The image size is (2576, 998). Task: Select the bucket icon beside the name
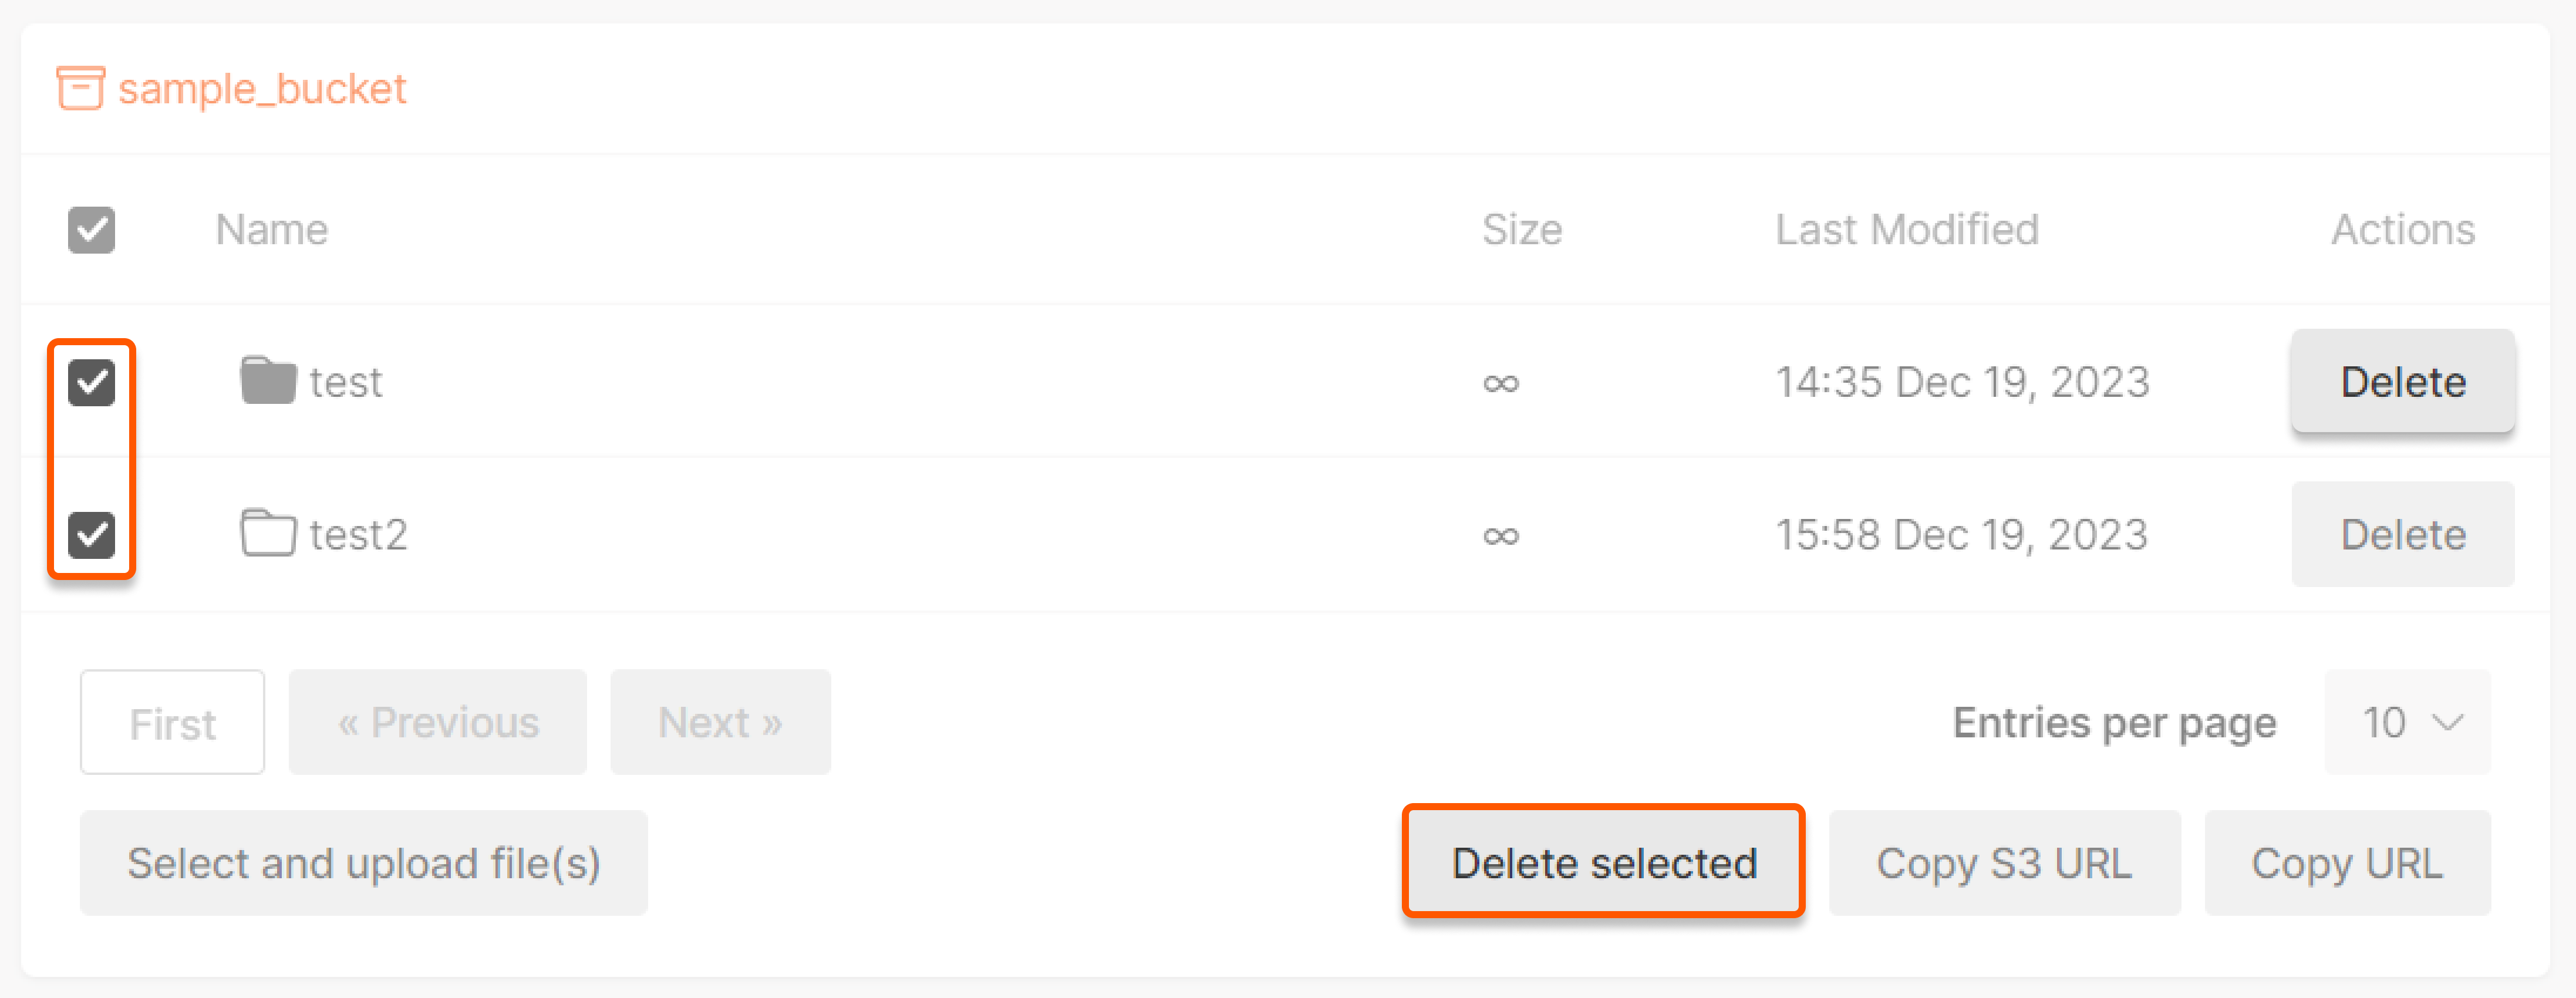coord(80,88)
